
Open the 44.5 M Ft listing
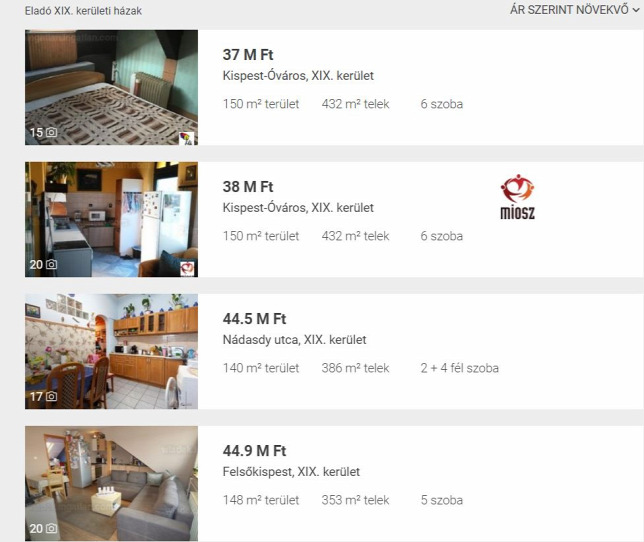254,319
